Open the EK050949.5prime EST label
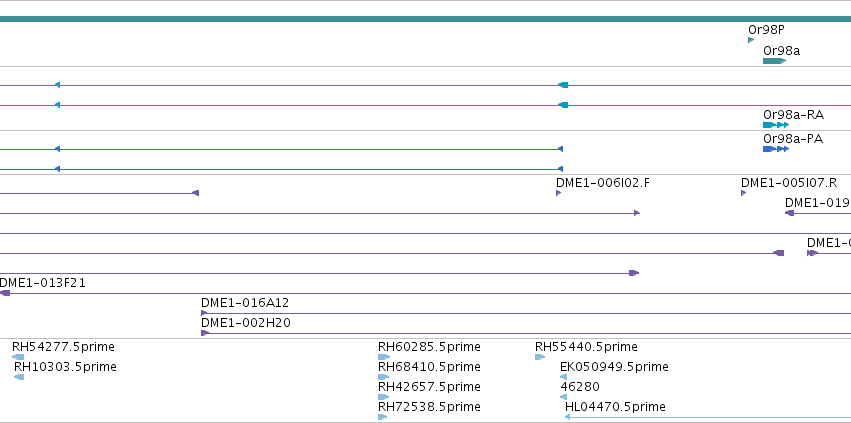The height and width of the screenshot is (423, 851). tap(614, 367)
